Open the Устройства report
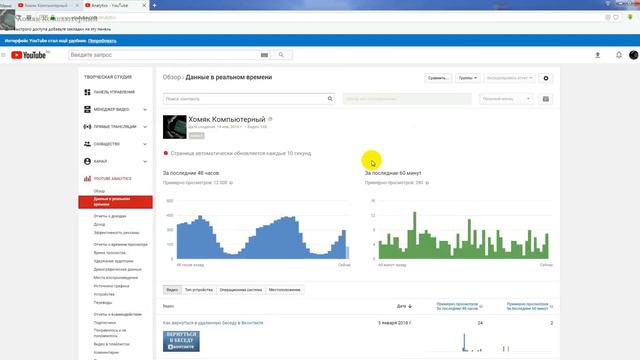This screenshot has width=640, height=360. [104, 294]
